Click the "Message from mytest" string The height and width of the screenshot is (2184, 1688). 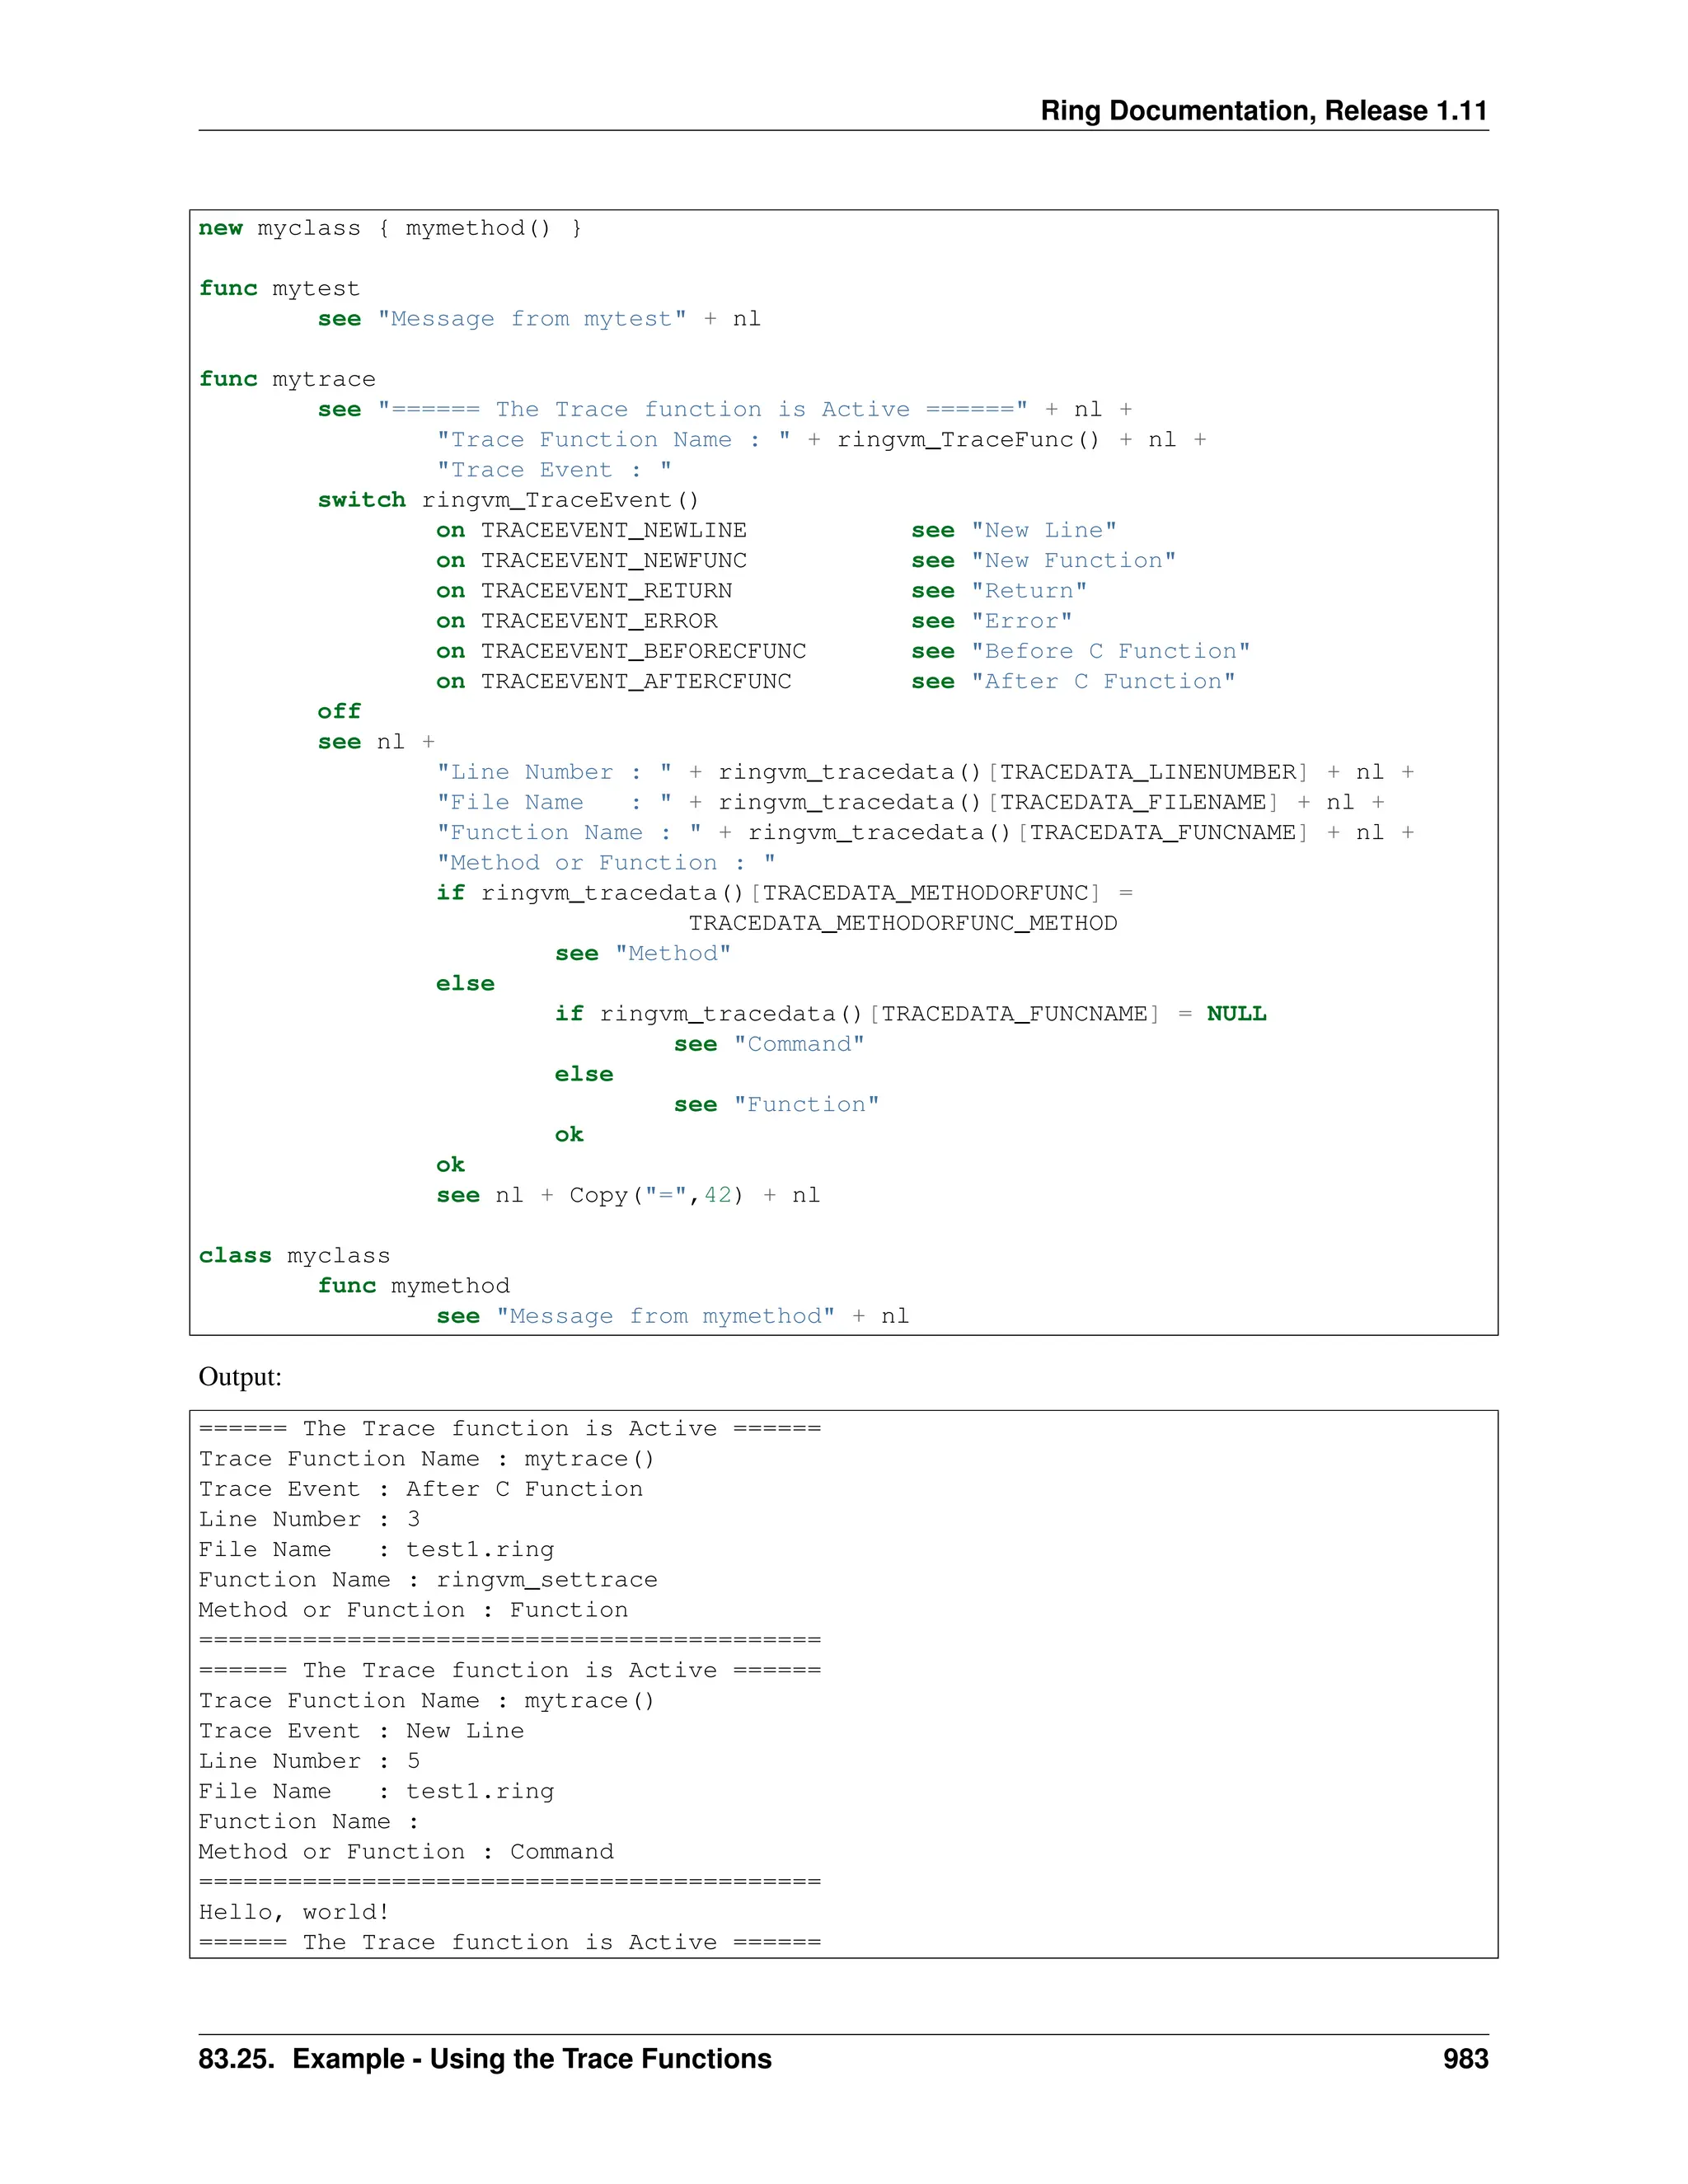[531, 319]
